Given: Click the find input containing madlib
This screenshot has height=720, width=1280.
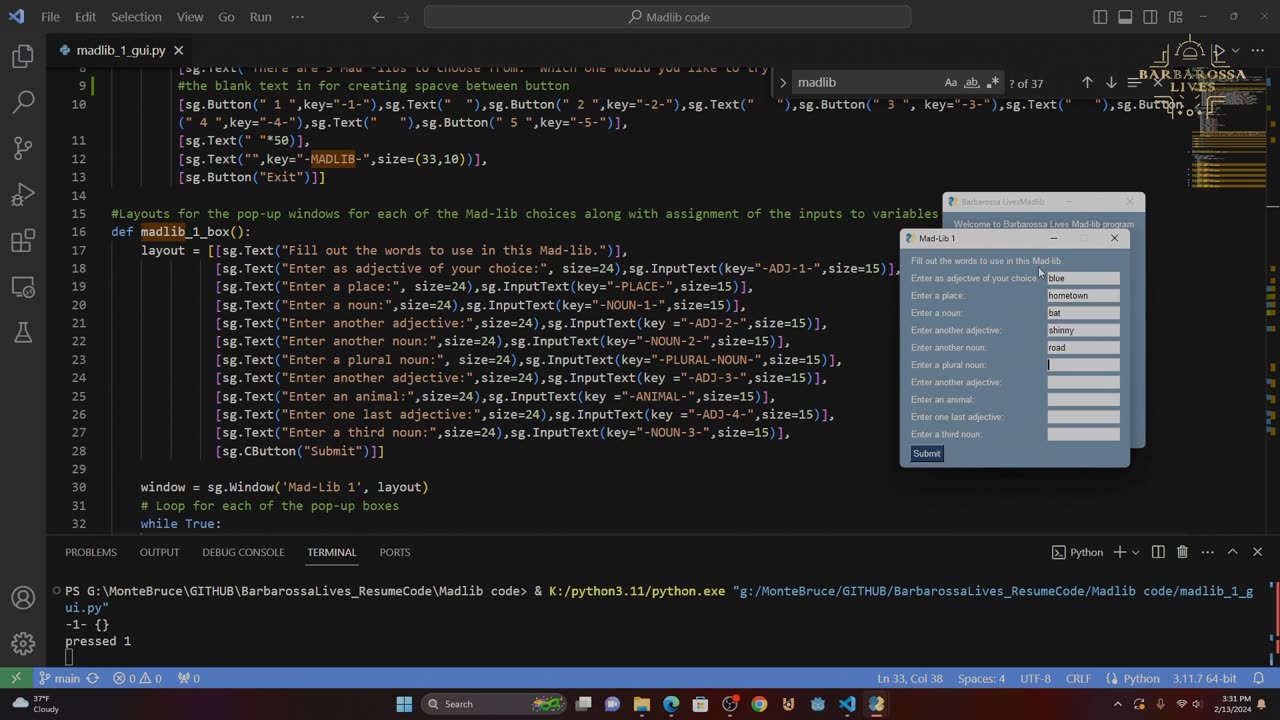Looking at the screenshot, I should (x=866, y=83).
